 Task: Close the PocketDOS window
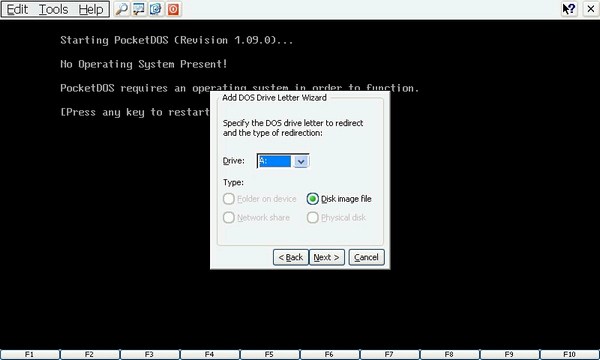(x=591, y=9)
